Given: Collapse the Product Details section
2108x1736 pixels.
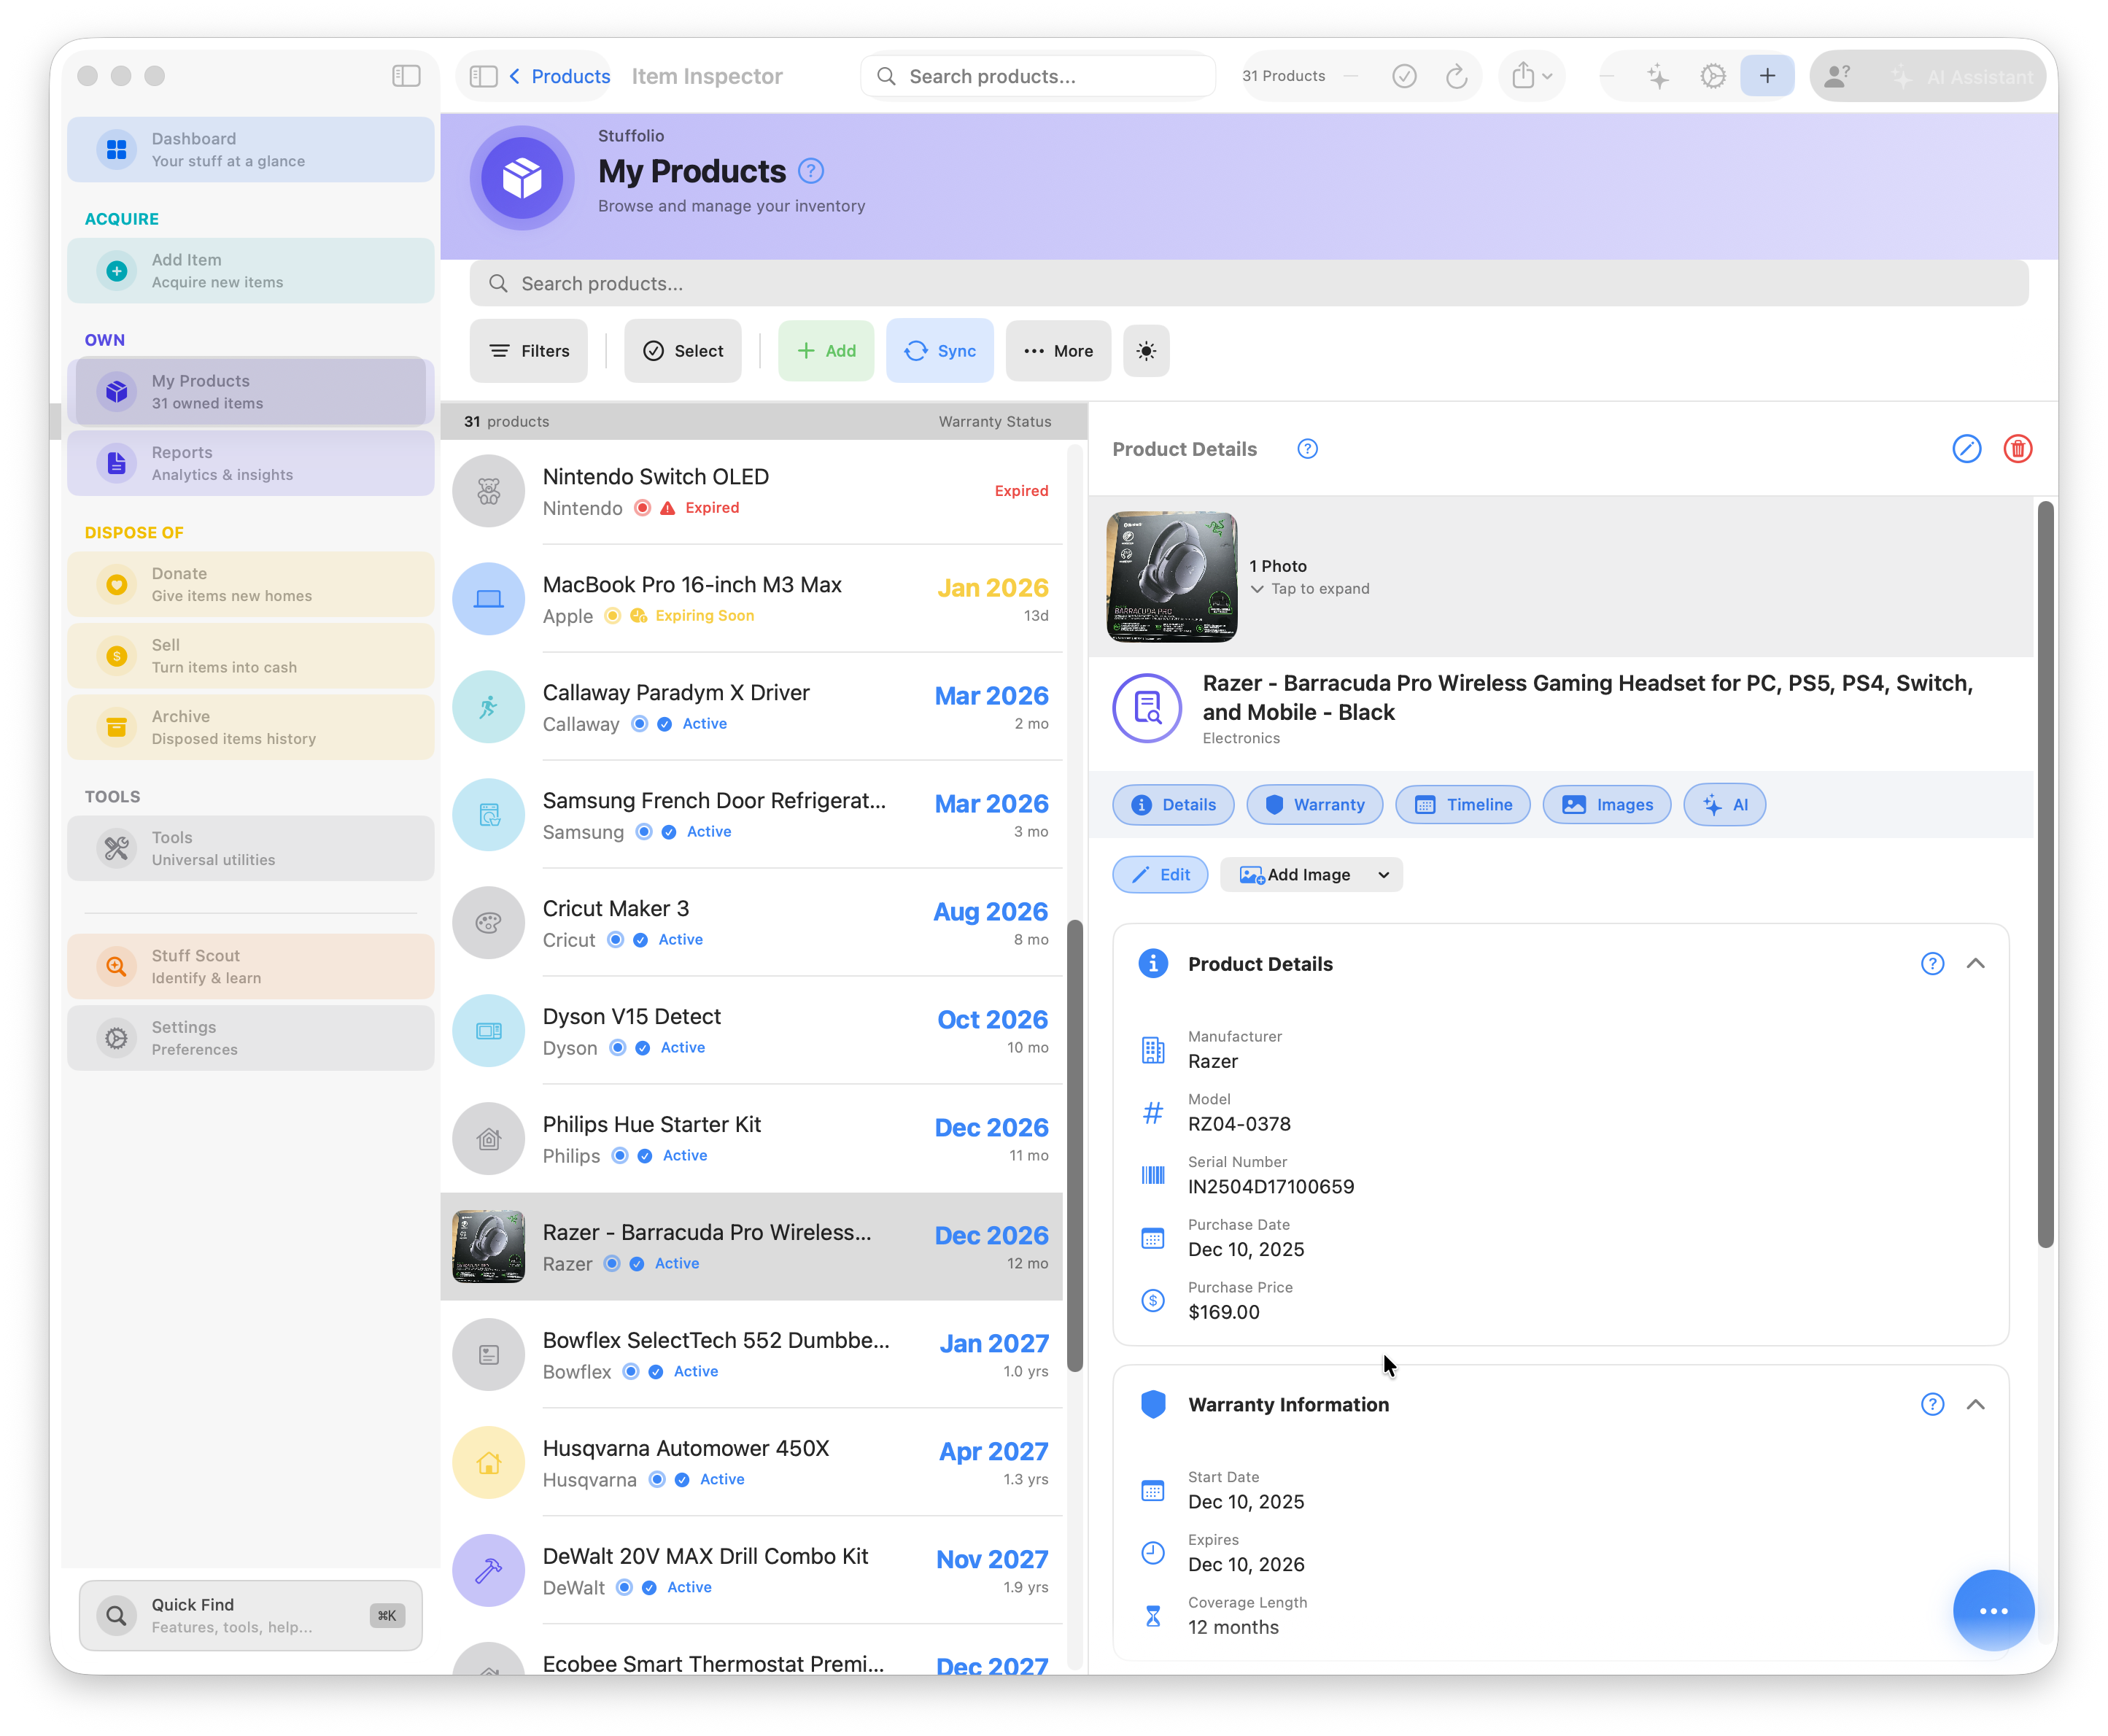Looking at the screenshot, I should pyautogui.click(x=1976, y=963).
